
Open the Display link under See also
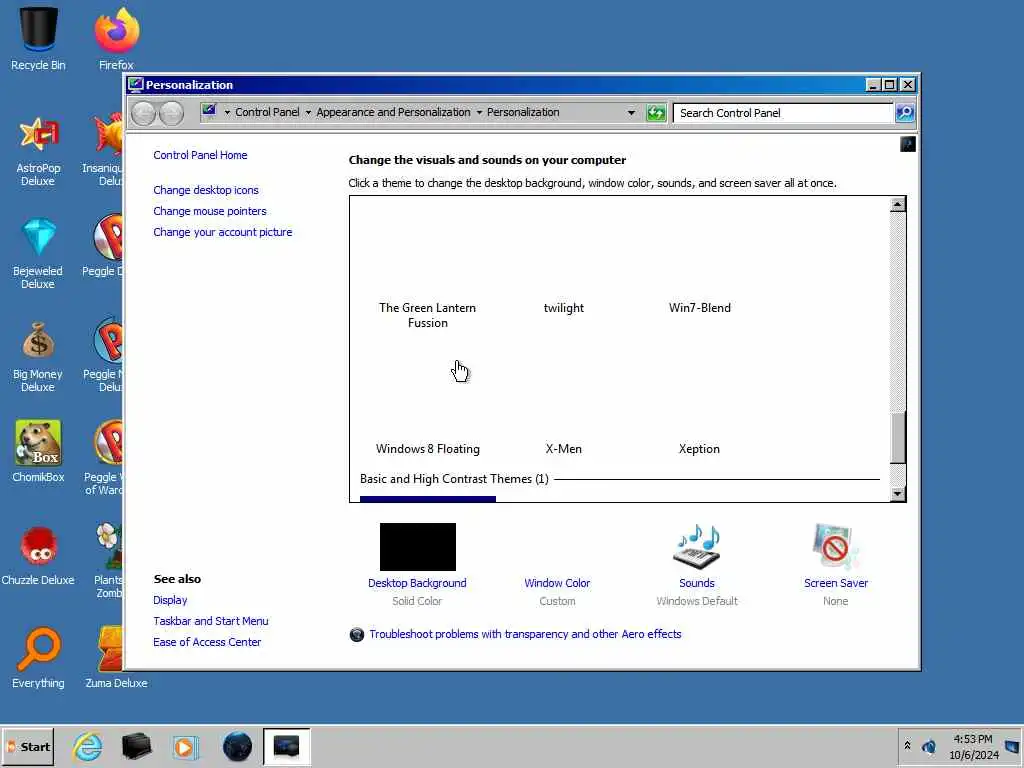(170, 600)
